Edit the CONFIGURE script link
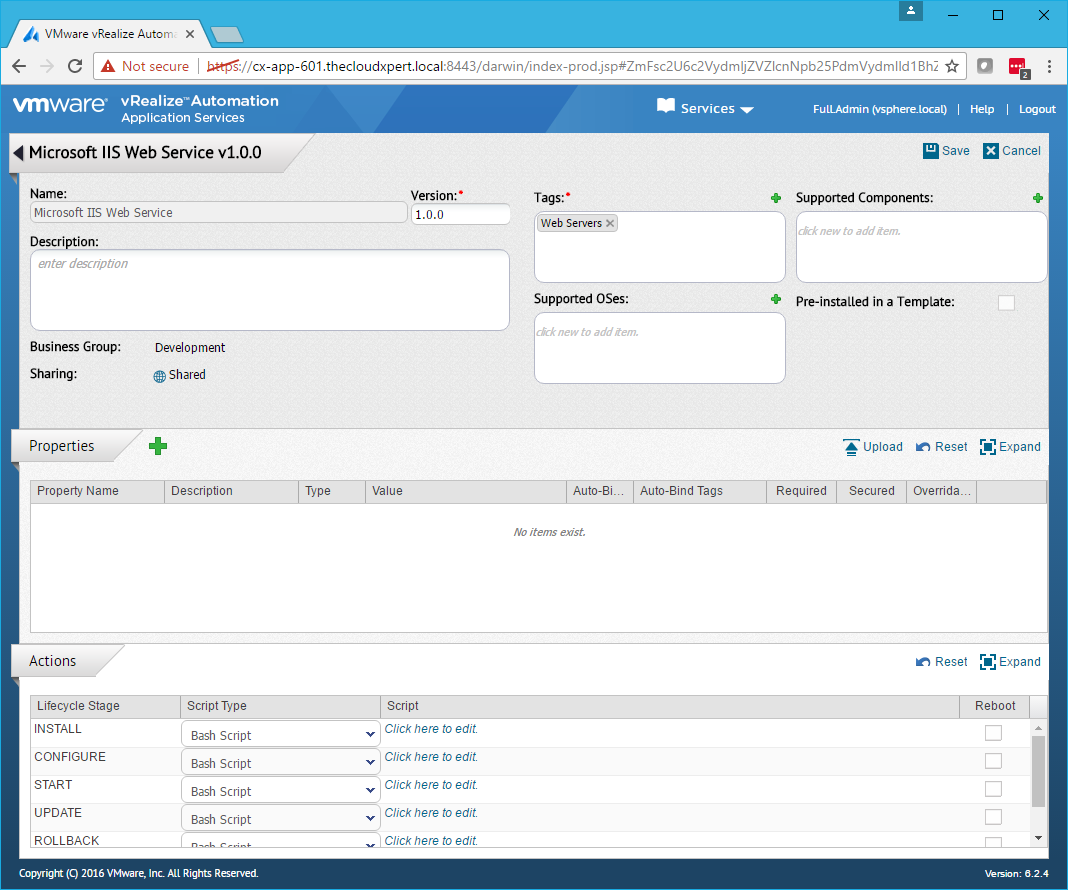This screenshot has height=890, width=1068. (x=431, y=757)
